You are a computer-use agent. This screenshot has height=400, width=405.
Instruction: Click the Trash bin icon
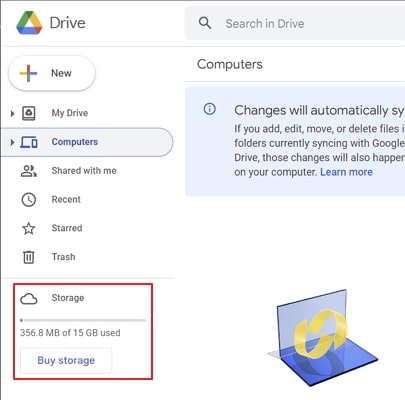tap(29, 257)
